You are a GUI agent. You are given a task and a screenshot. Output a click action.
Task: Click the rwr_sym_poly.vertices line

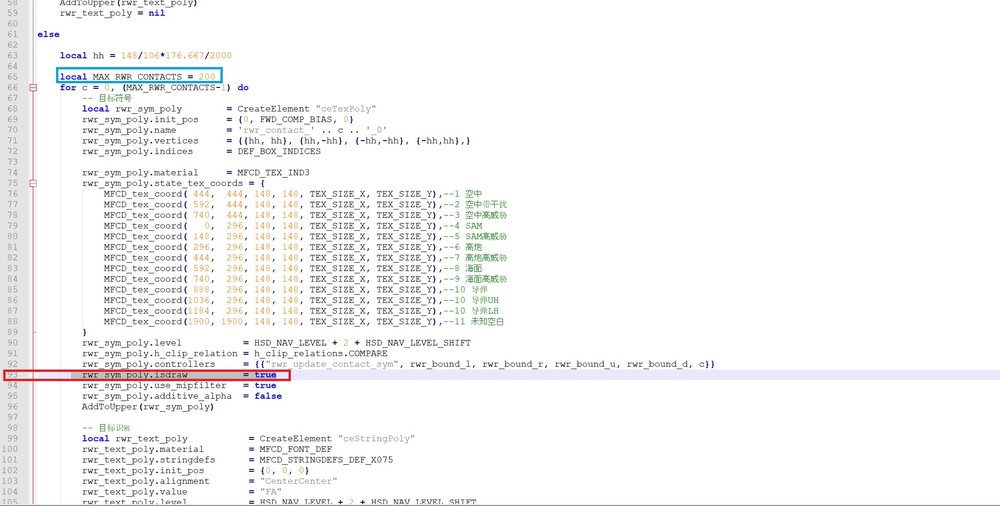tap(276, 140)
